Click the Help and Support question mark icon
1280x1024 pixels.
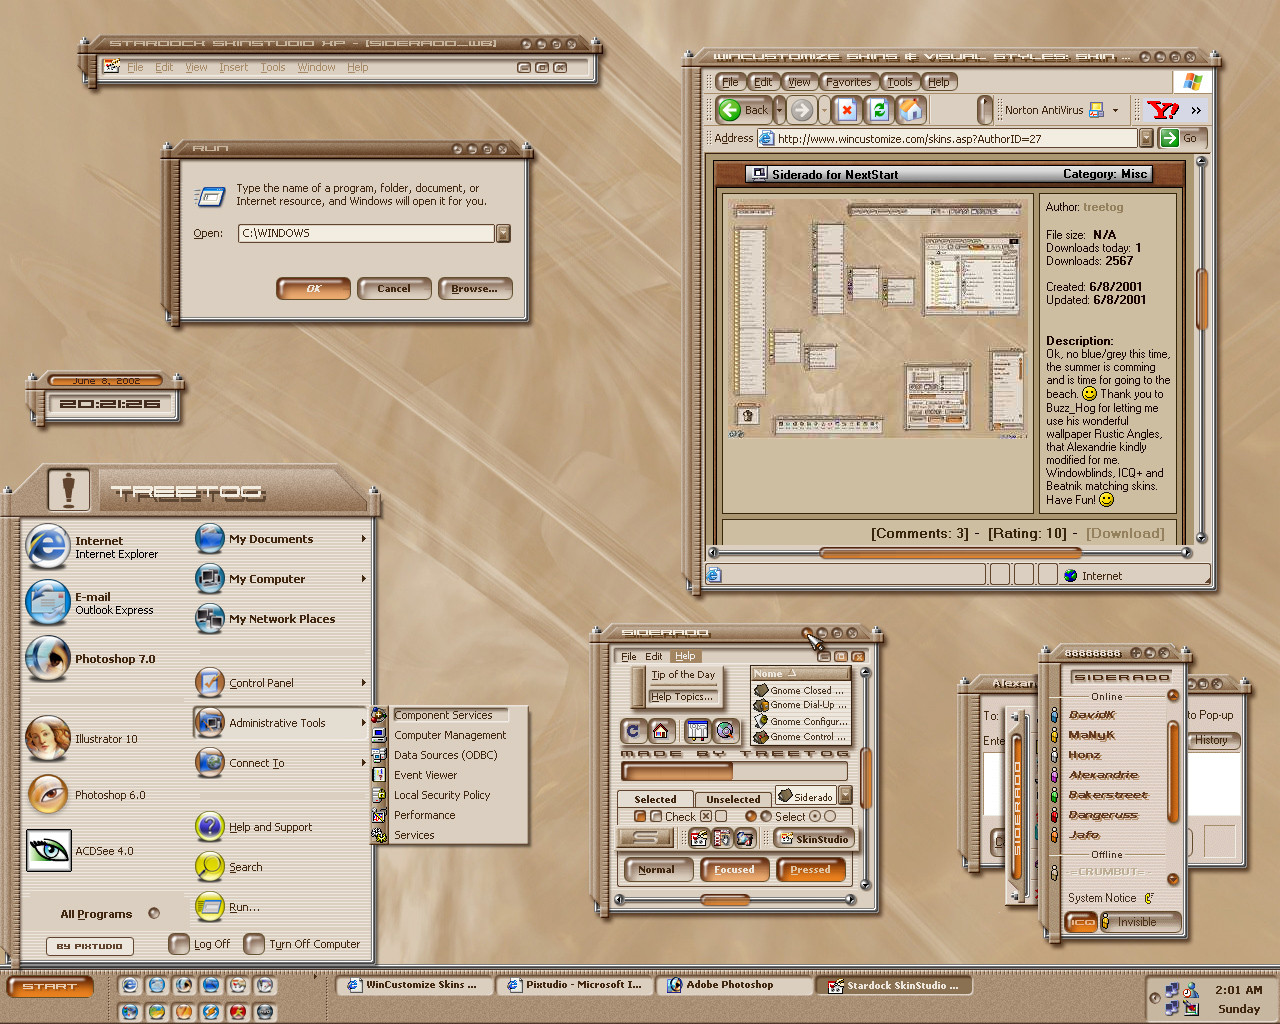coord(210,826)
